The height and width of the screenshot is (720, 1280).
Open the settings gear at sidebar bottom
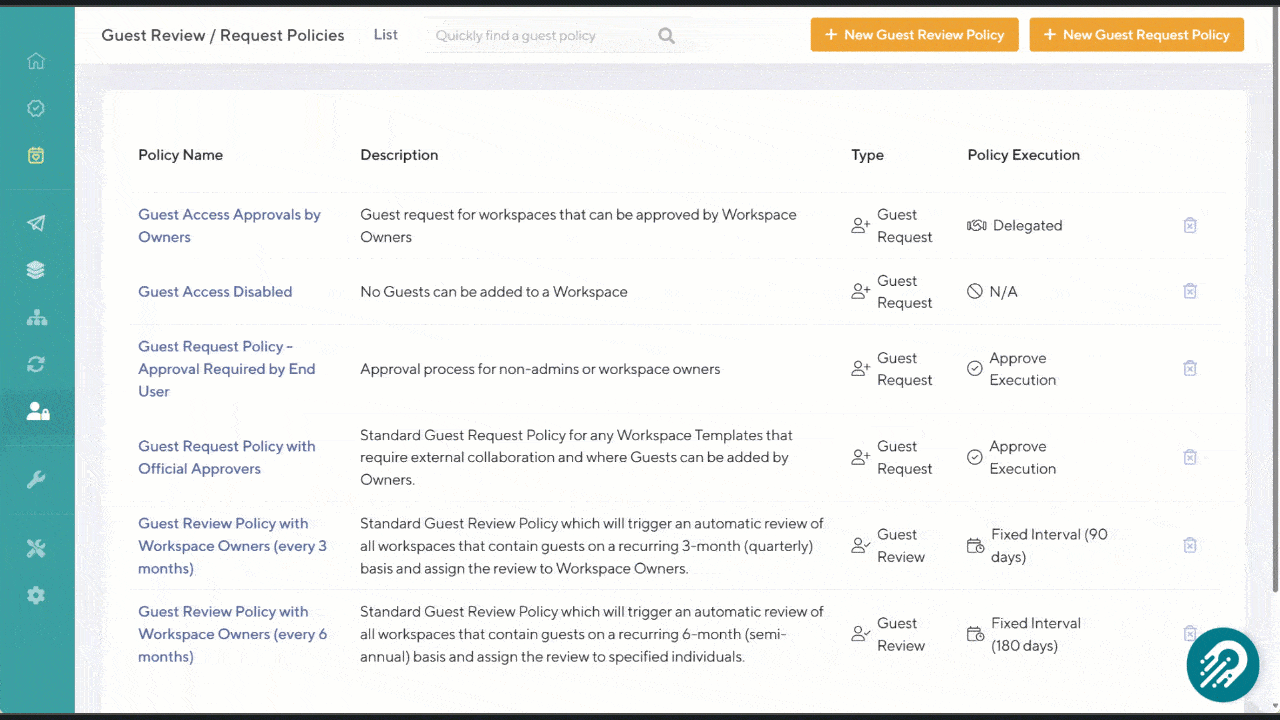pos(36,595)
